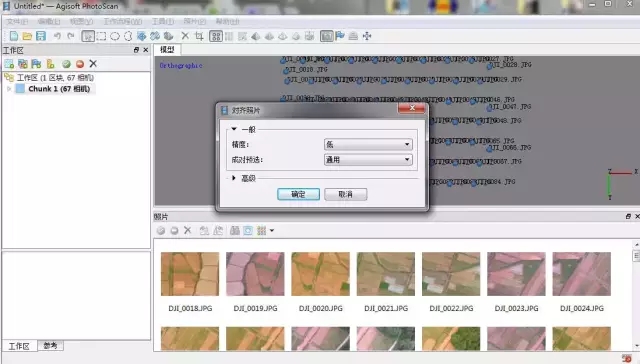Reset the view with the arrows icon
Image resolution: width=640 pixels, height=364 pixels.
(x=367, y=36)
